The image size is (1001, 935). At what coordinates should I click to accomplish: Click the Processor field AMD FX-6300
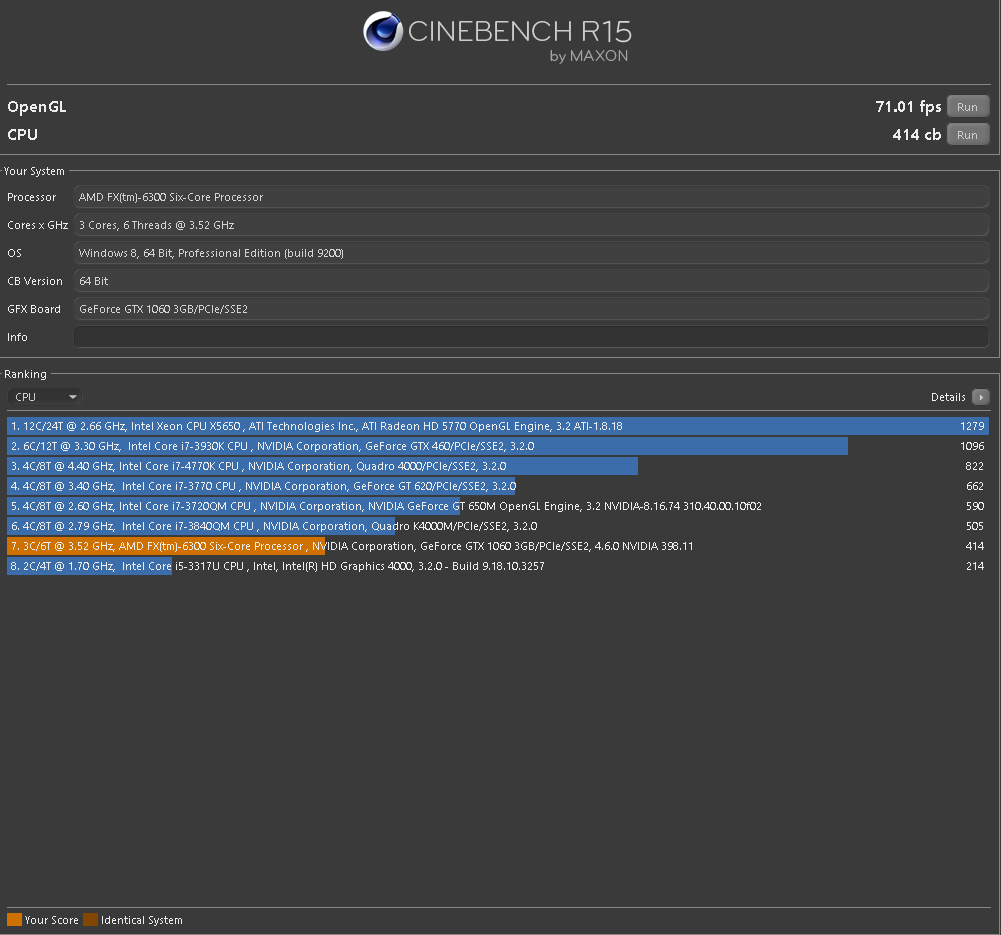pyautogui.click(x=531, y=197)
